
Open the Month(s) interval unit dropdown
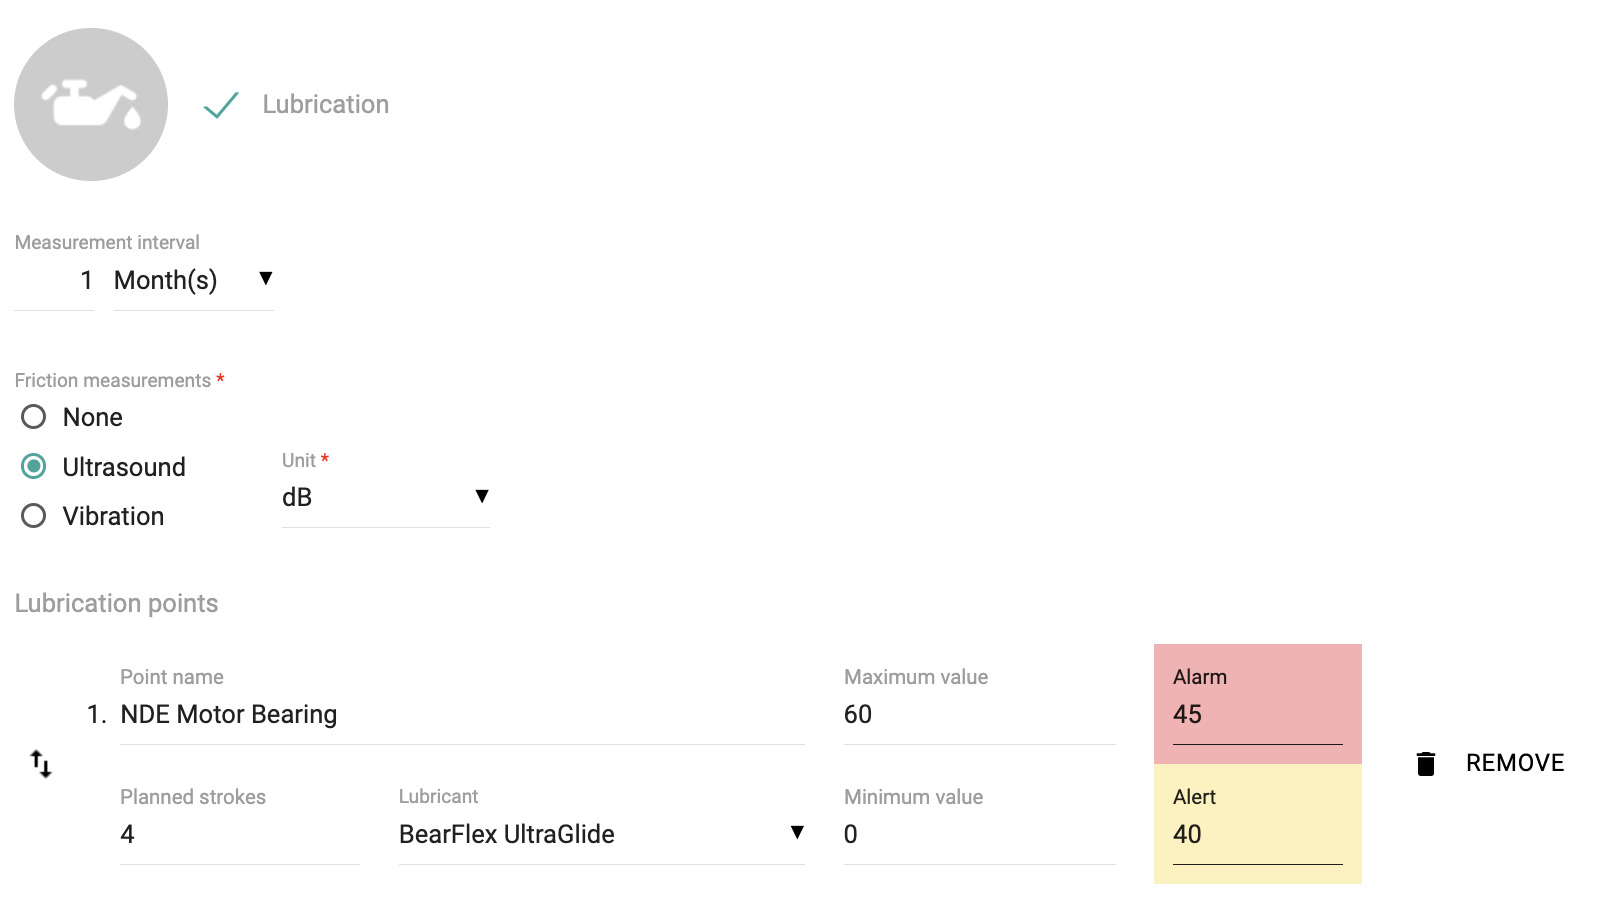pyautogui.click(x=193, y=281)
